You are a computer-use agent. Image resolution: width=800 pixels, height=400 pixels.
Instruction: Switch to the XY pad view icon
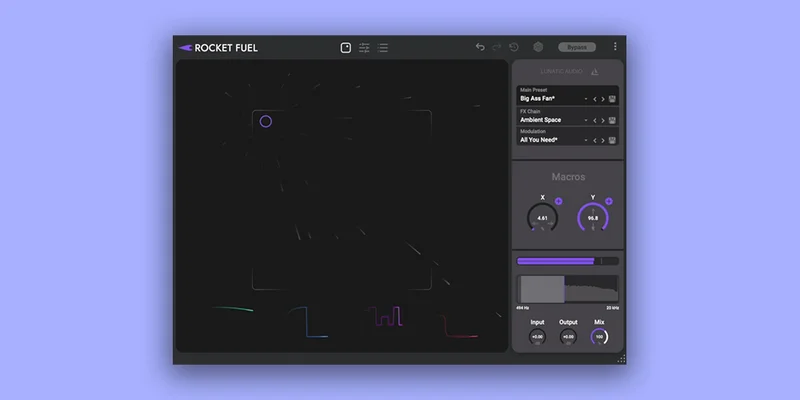point(345,47)
